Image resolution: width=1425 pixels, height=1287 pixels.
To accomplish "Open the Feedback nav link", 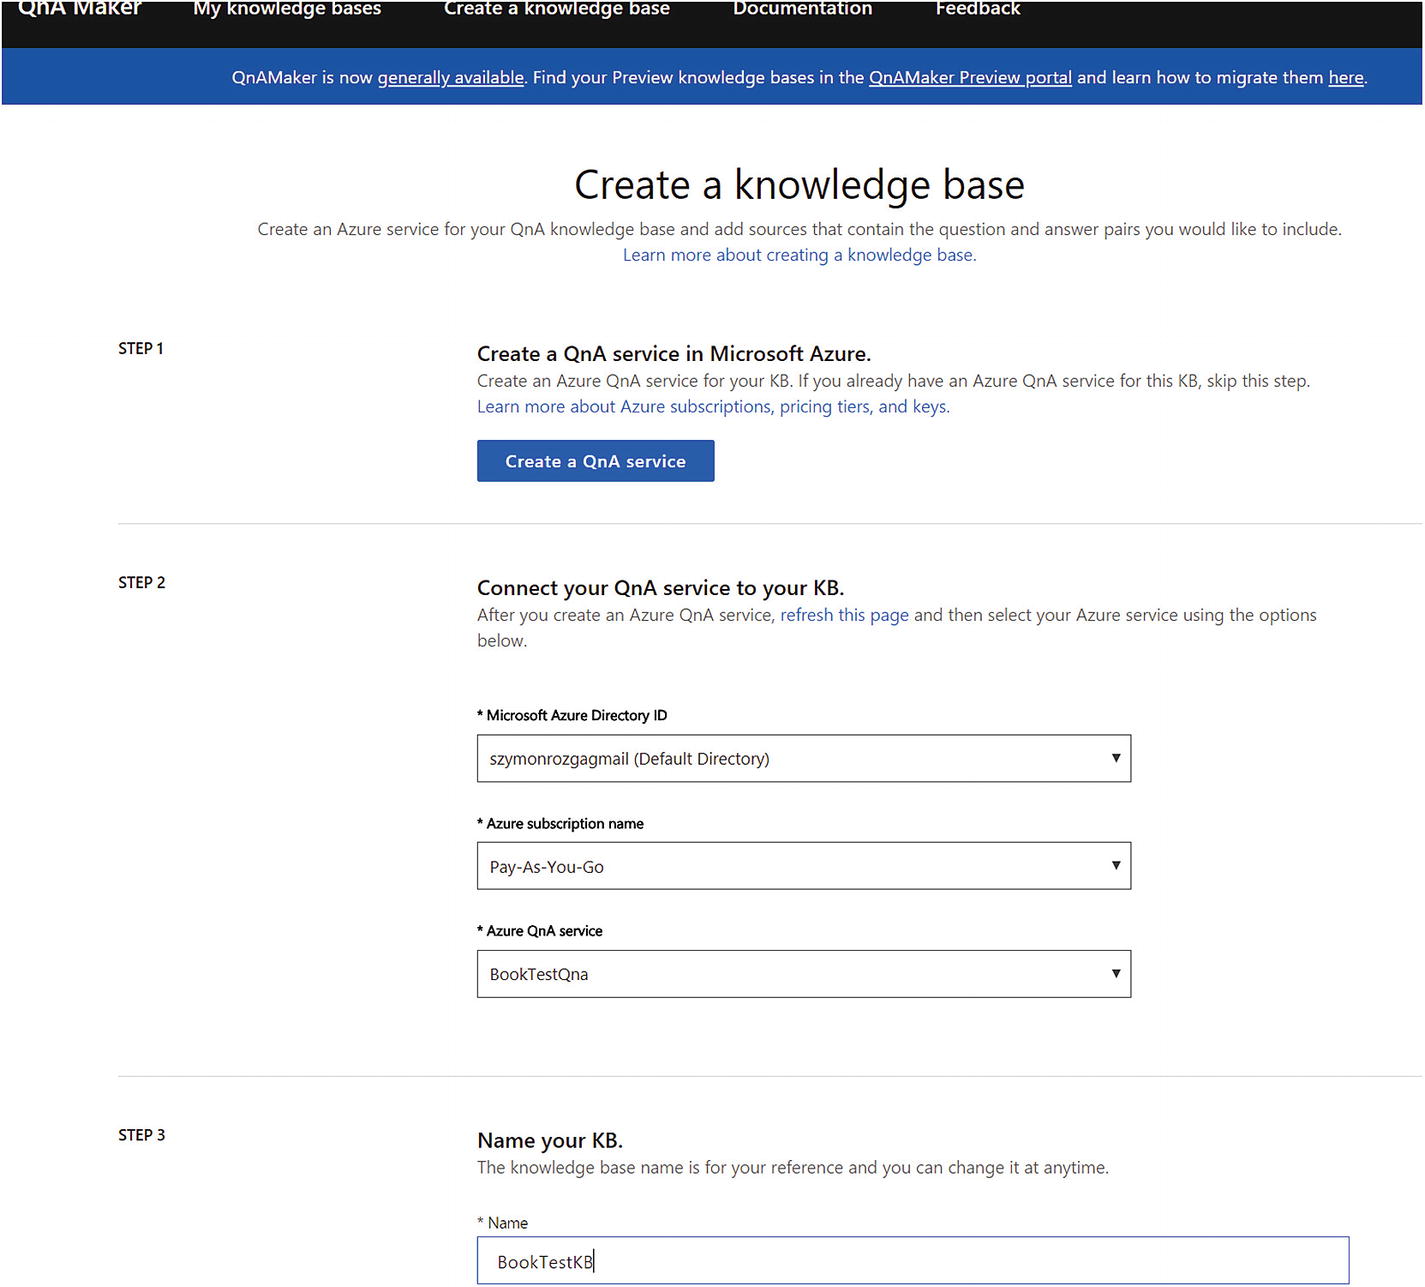I will pyautogui.click(x=978, y=8).
